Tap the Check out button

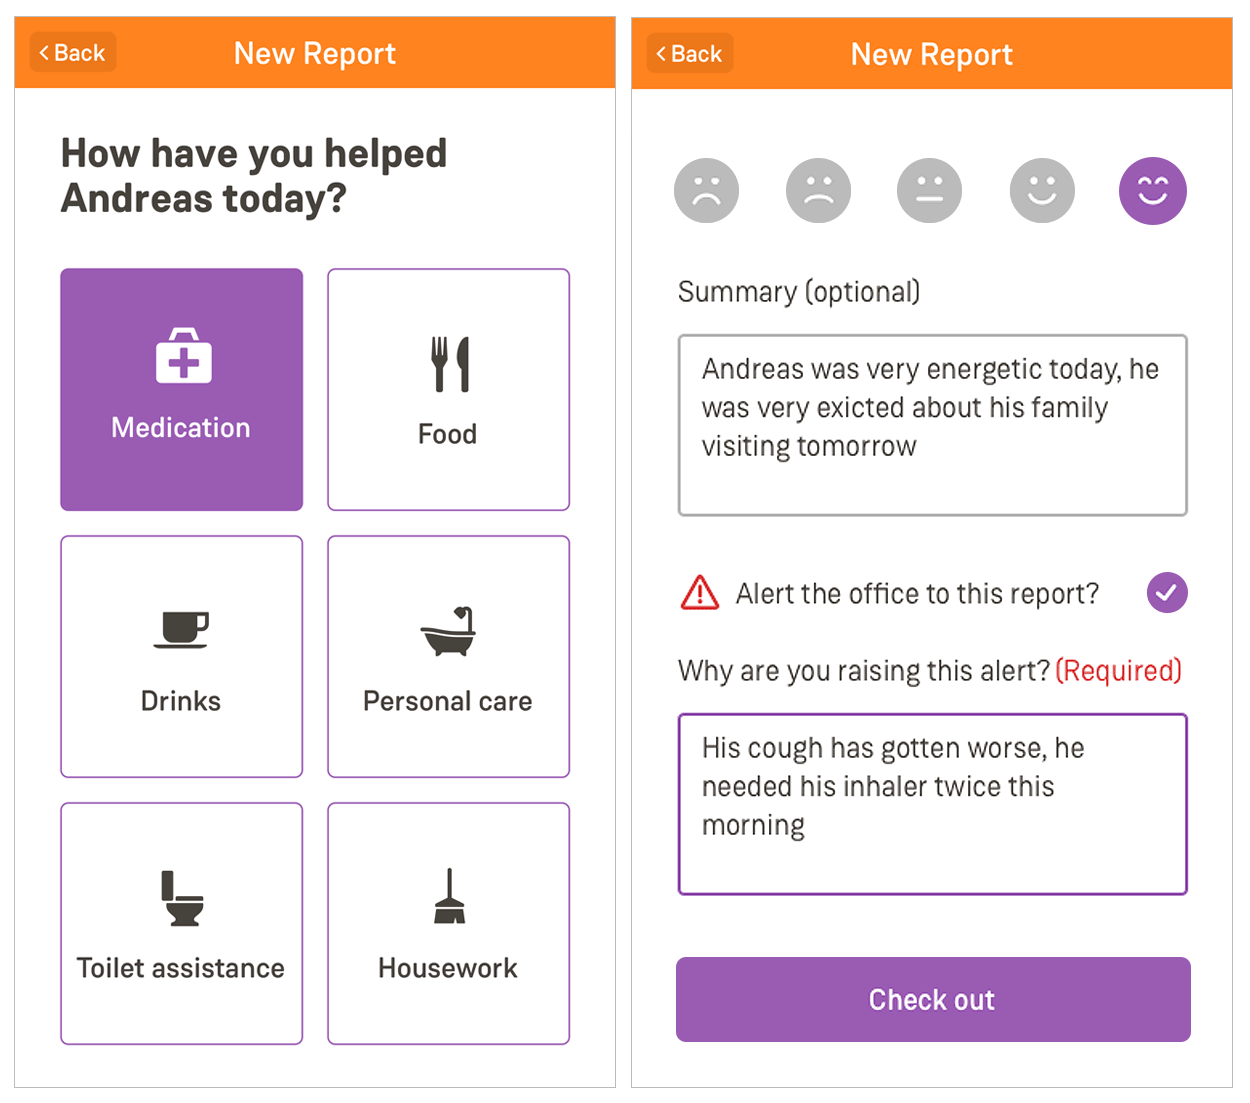pyautogui.click(x=933, y=999)
